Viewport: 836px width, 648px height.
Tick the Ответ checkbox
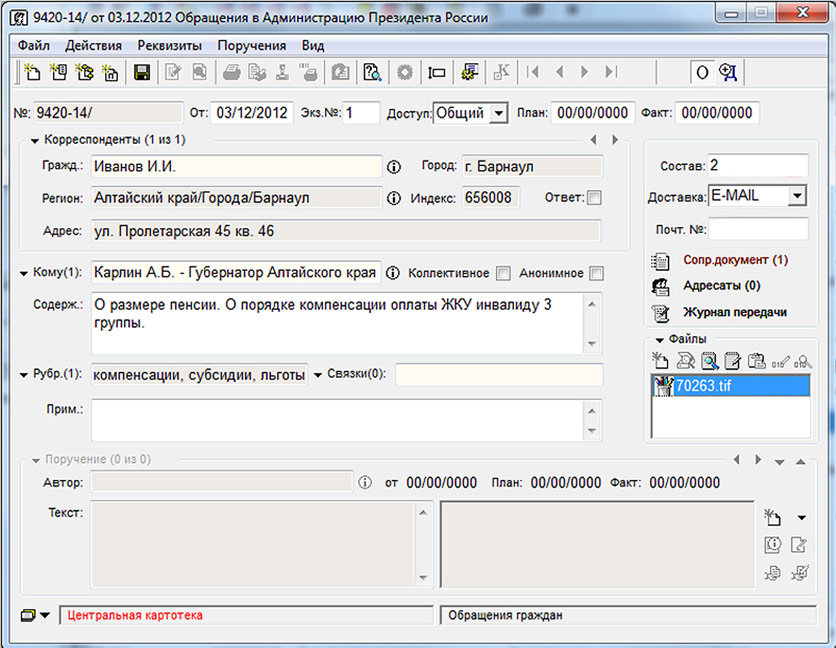click(x=594, y=198)
